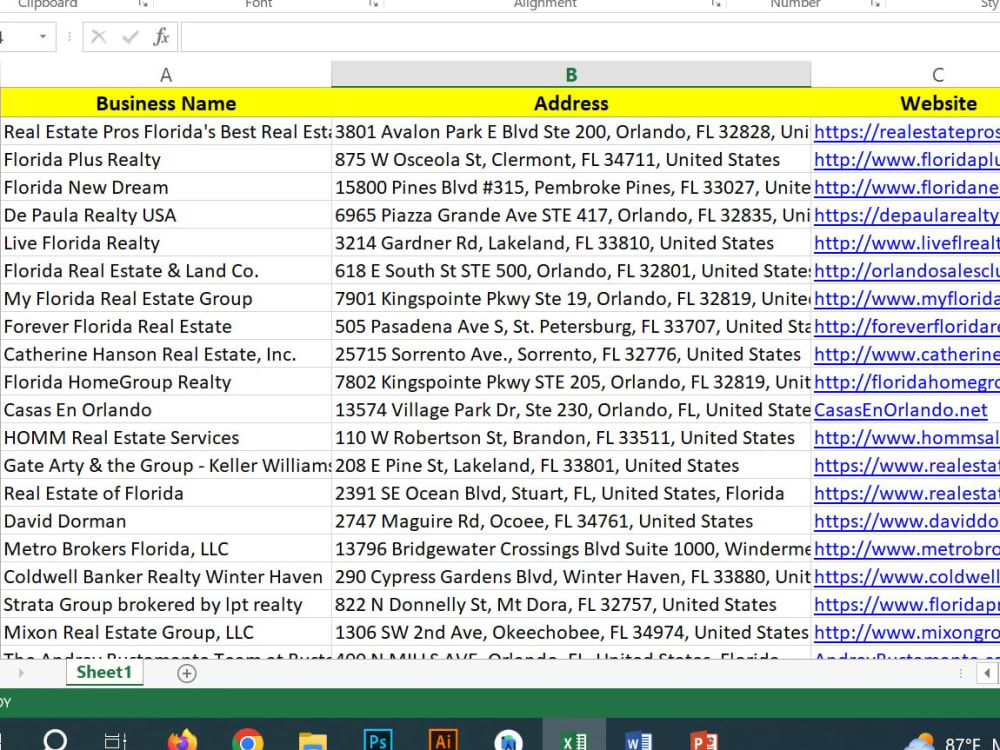This screenshot has height=750, width=1000.
Task: Select column B header
Action: [x=571, y=75]
